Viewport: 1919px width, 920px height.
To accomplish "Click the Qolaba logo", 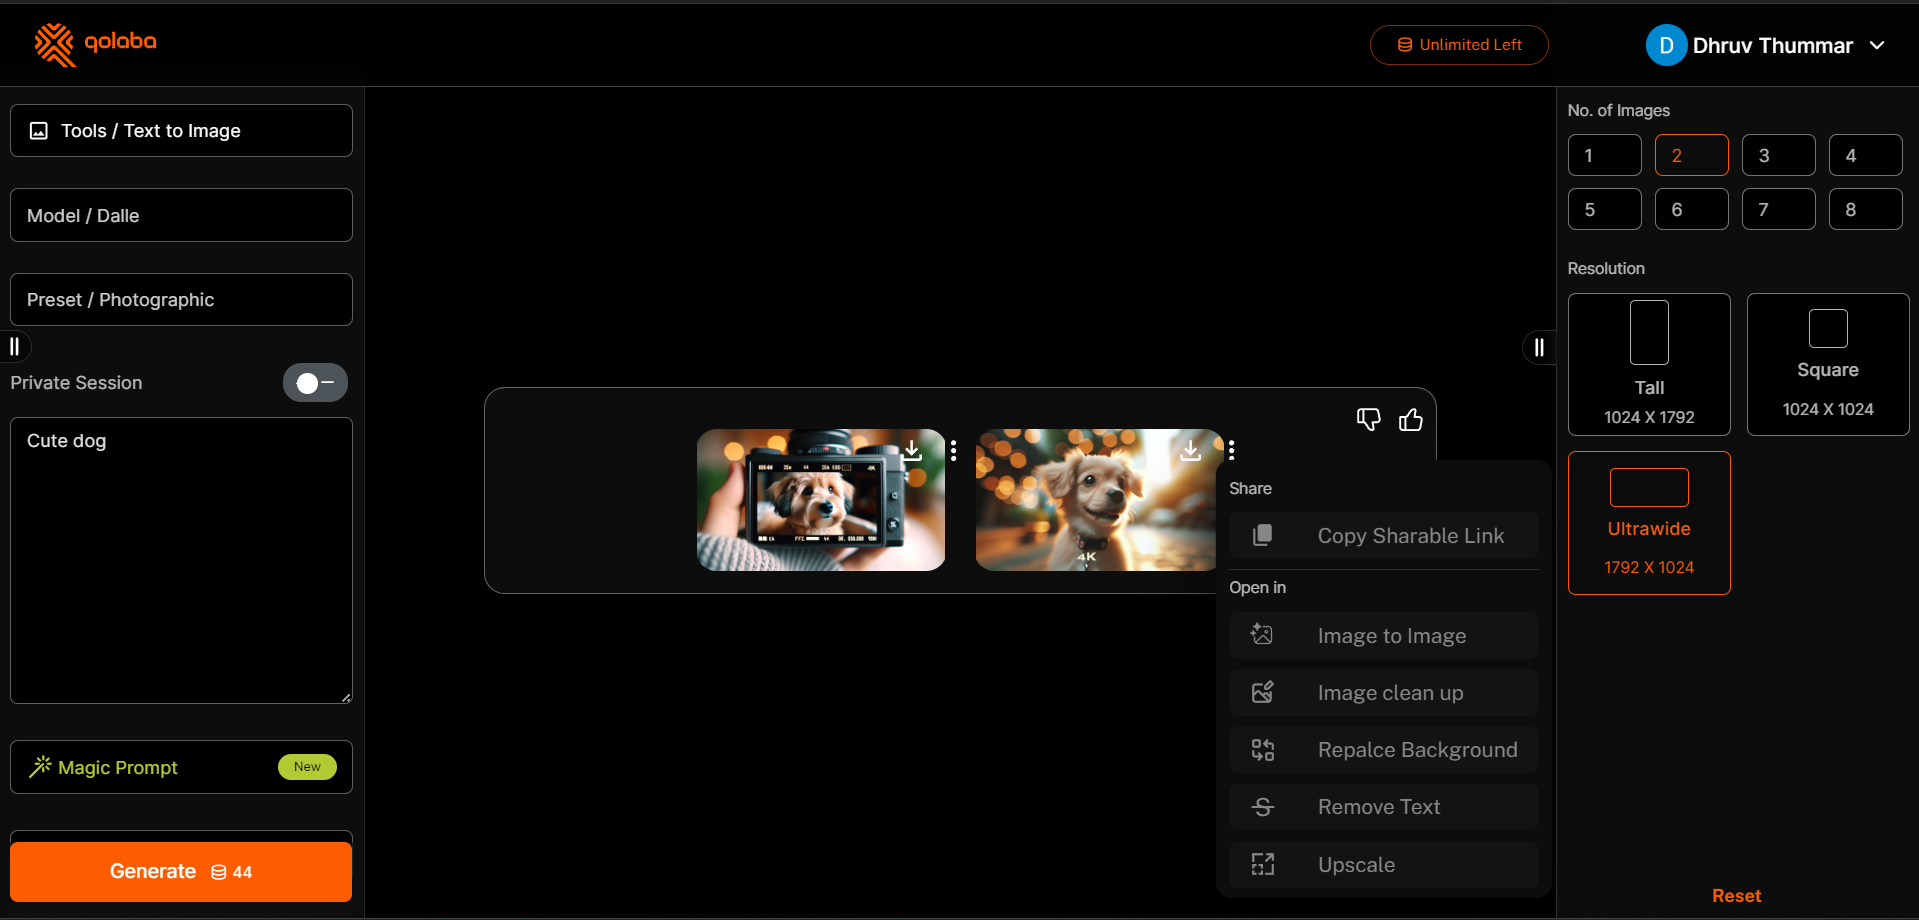I will point(96,44).
